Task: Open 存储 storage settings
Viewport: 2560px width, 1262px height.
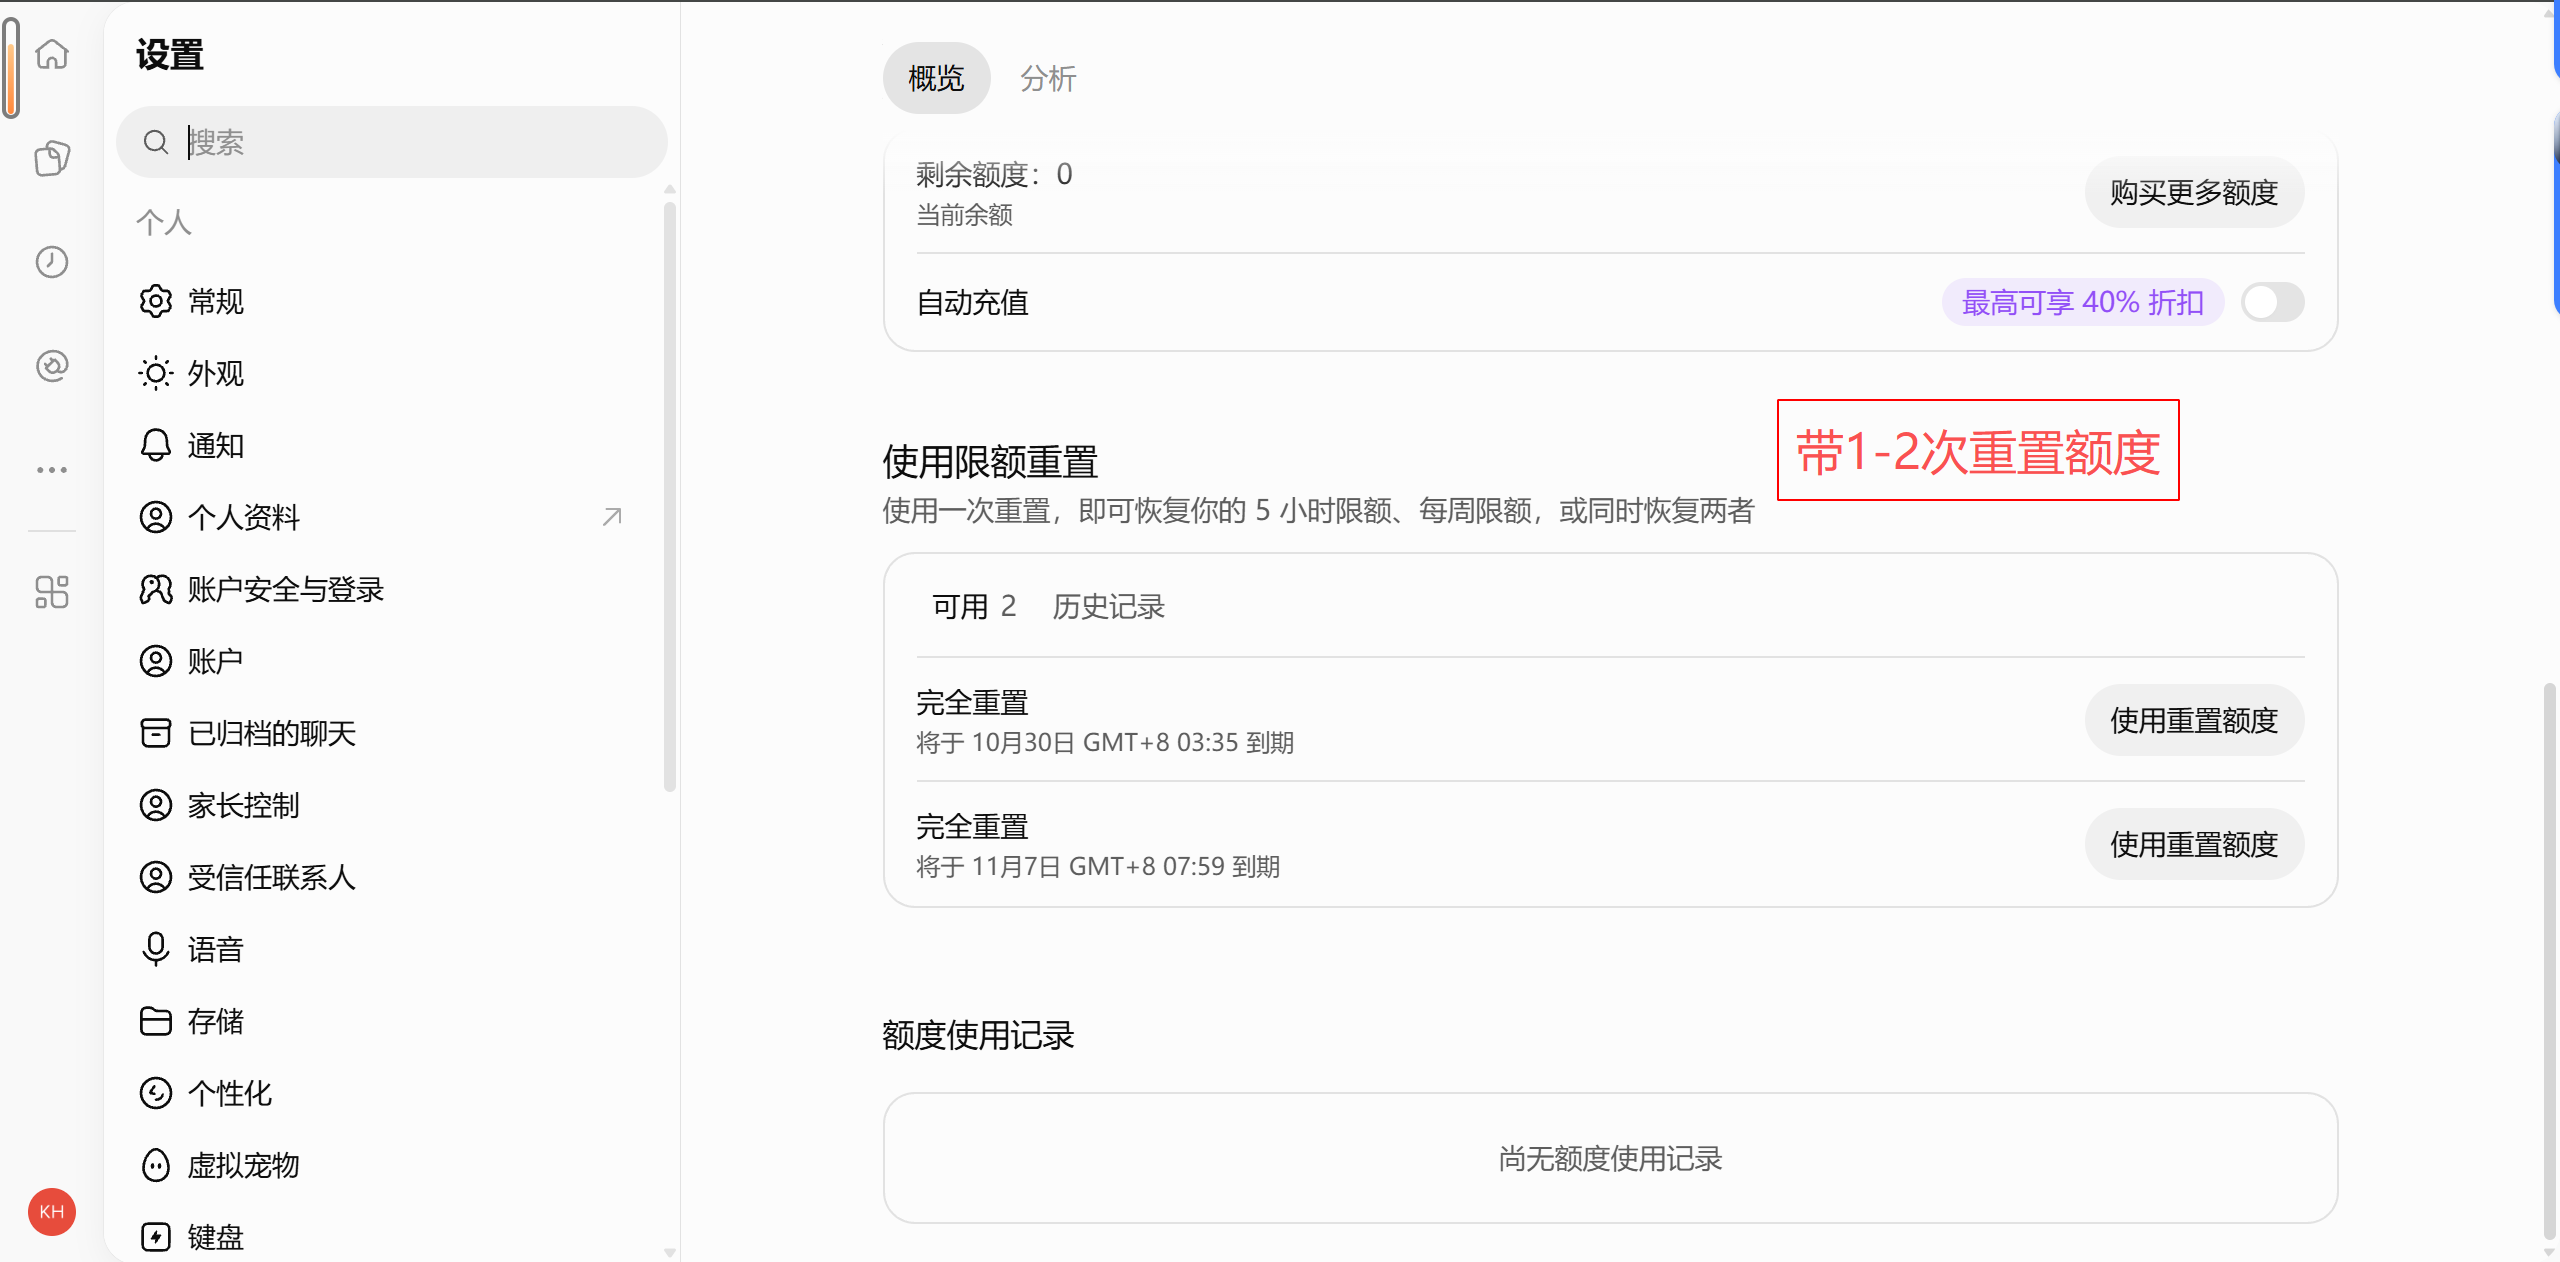Action: click(390, 1021)
